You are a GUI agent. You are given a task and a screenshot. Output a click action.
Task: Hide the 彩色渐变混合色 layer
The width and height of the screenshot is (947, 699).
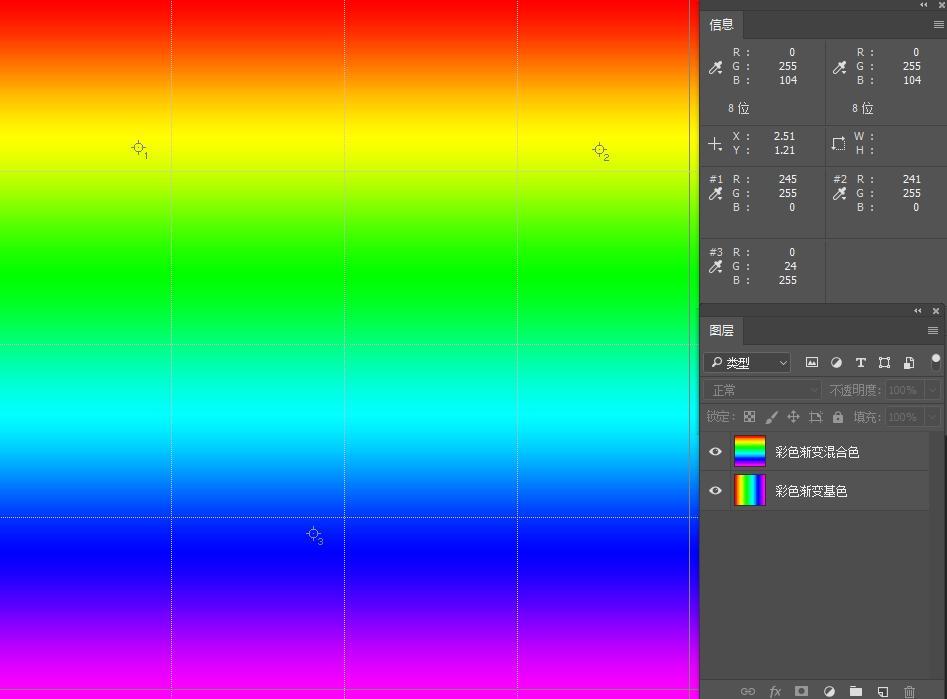(x=715, y=452)
